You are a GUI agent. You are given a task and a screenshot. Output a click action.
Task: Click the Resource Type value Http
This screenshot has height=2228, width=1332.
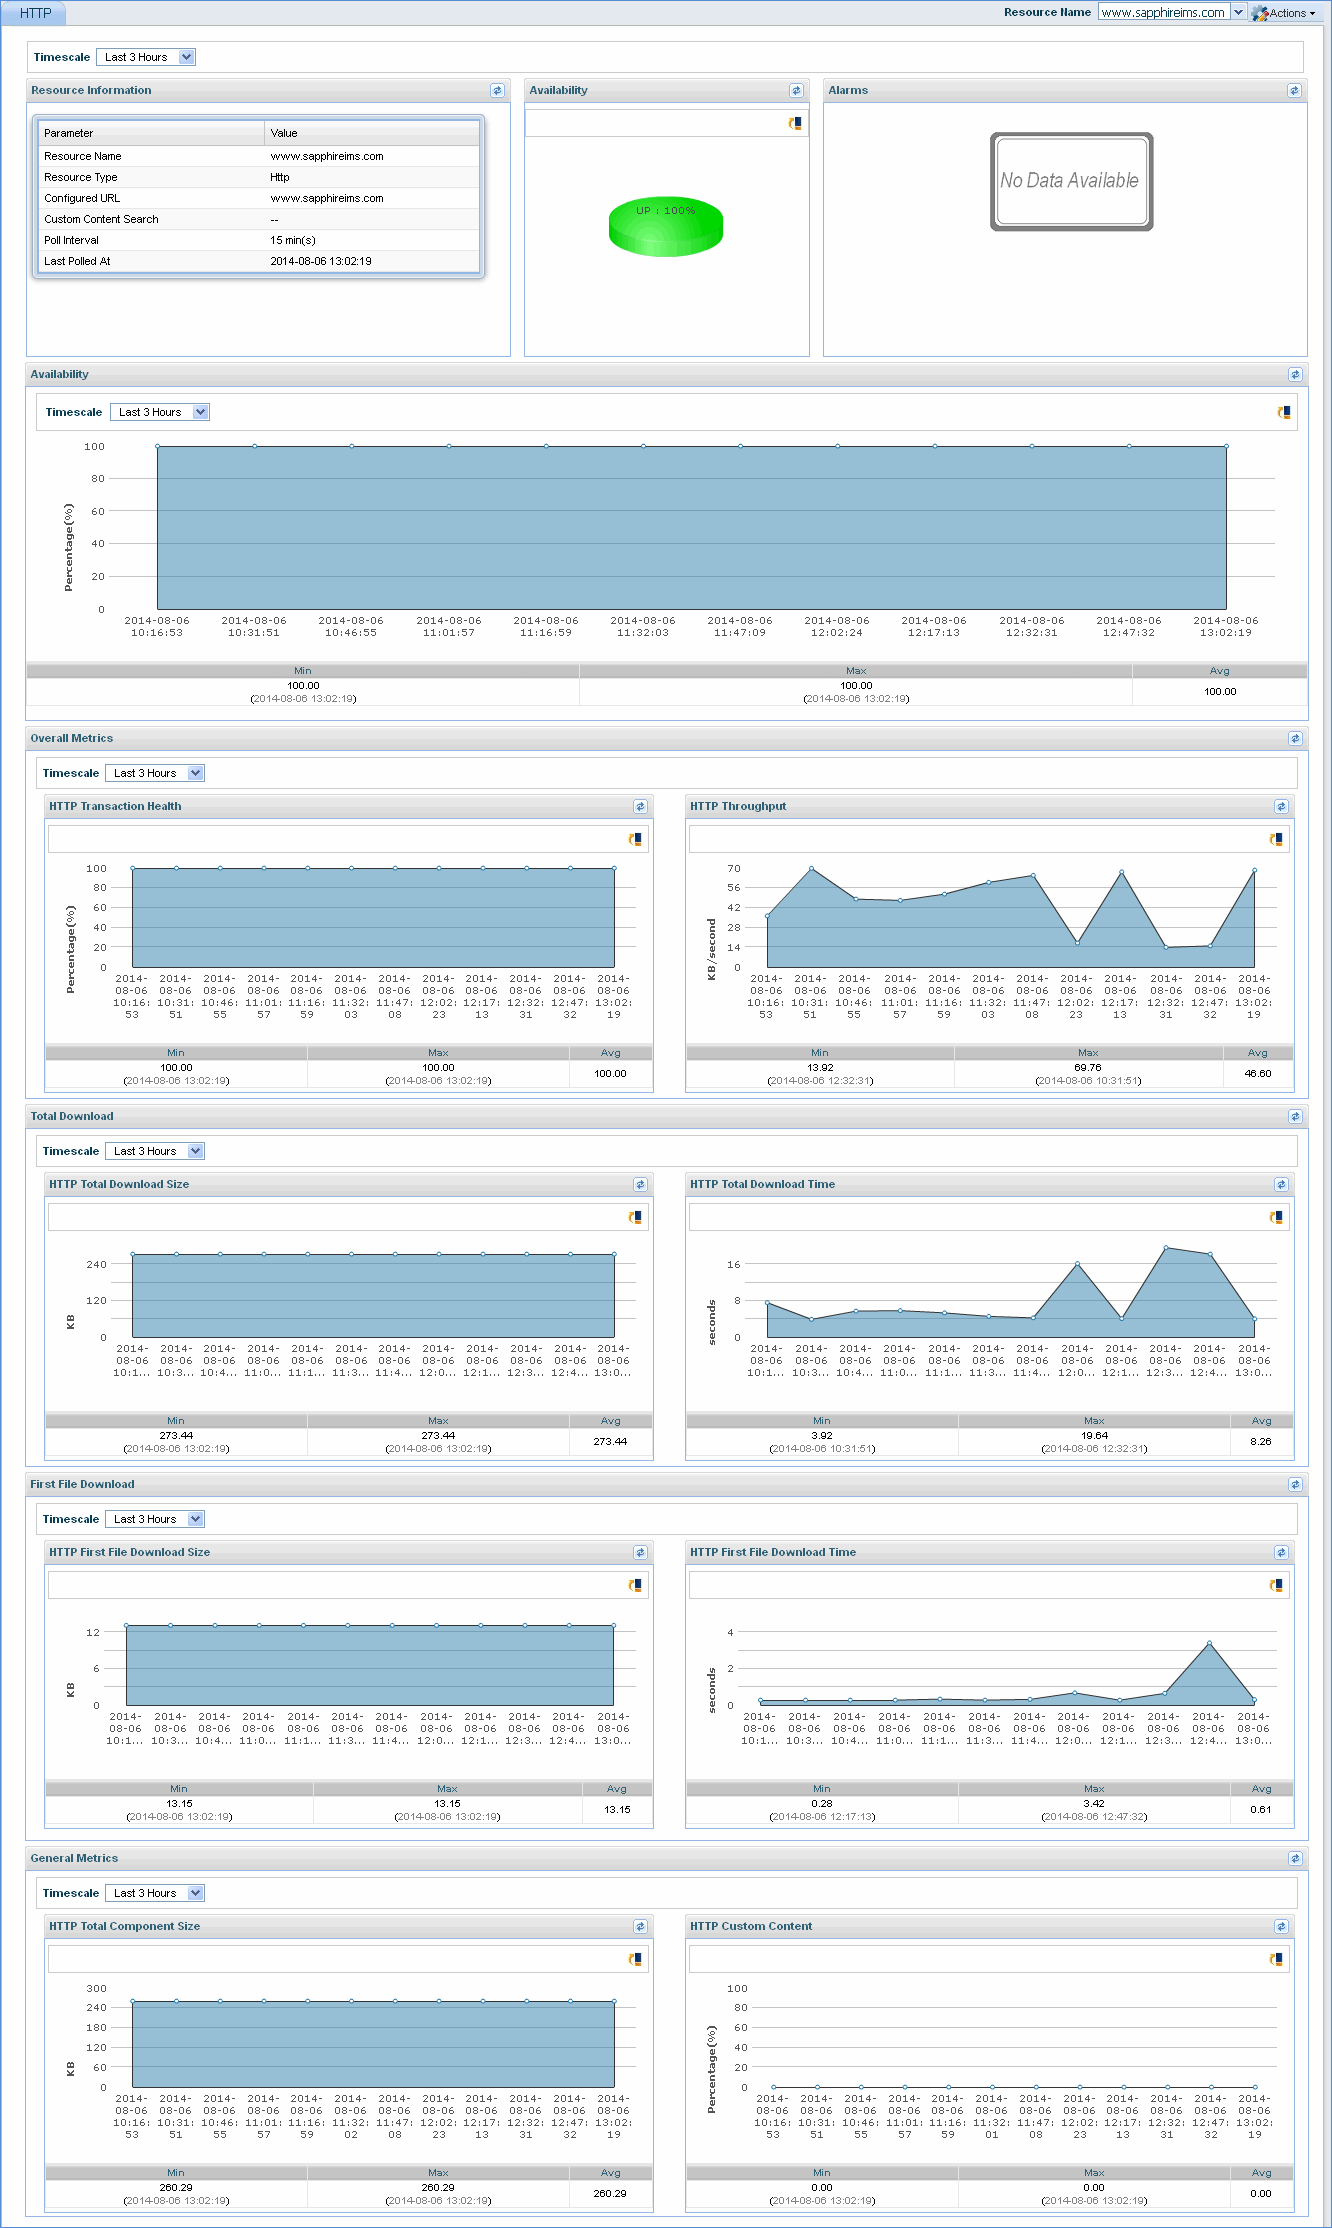280,177
